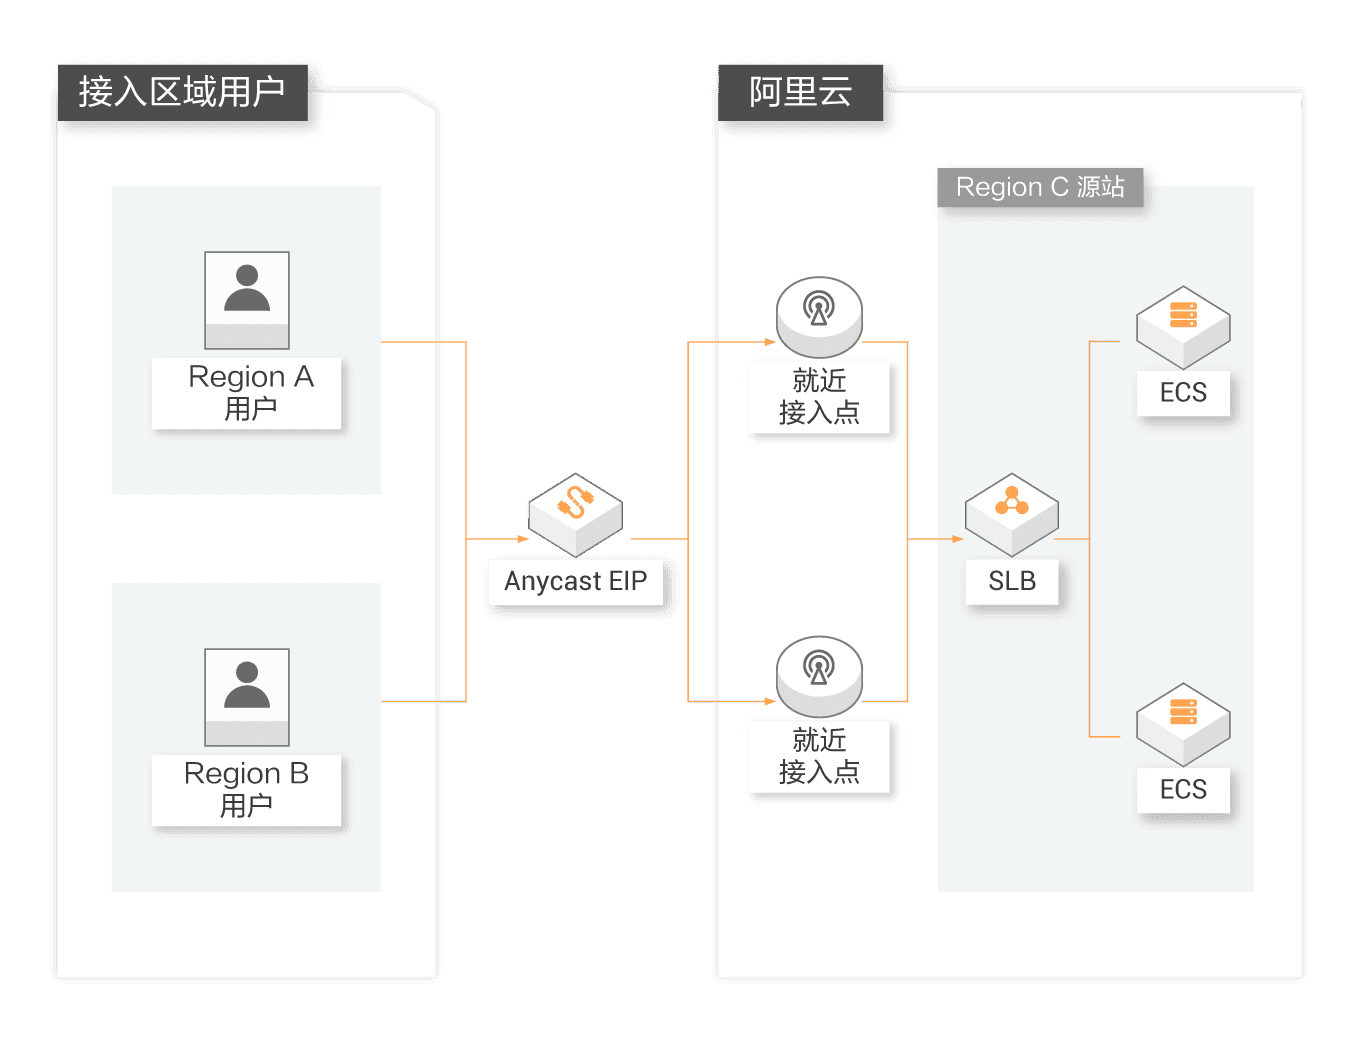Click the '接入区域用户' header

coord(183,92)
